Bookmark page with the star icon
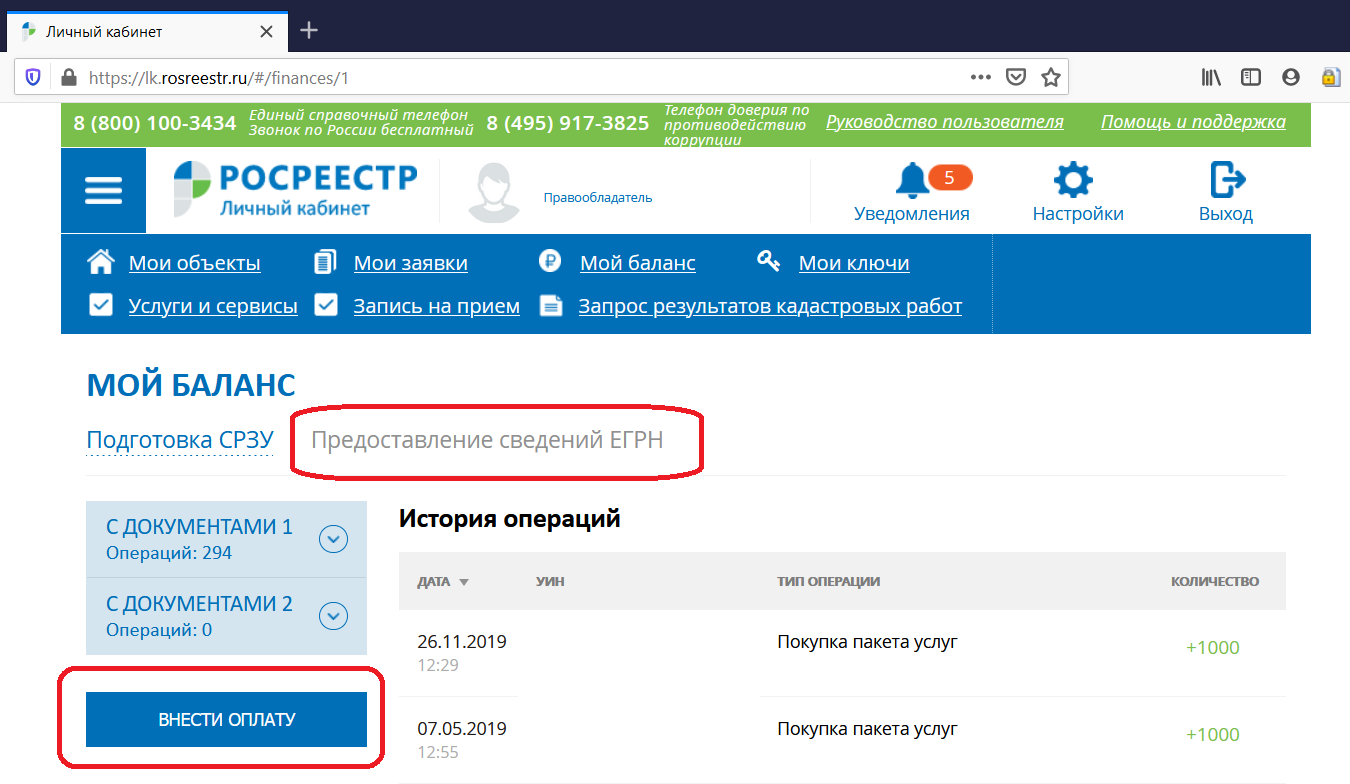Screen dimensions: 1350x784 pos(1050,77)
